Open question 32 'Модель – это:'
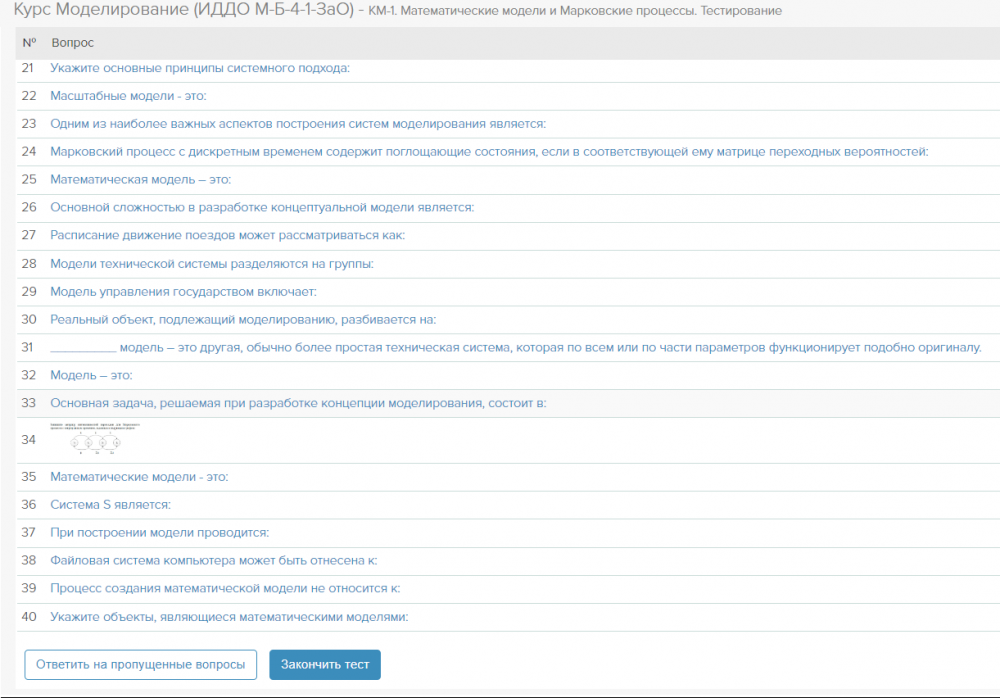Image resolution: width=1000 pixels, height=698 pixels. [x=91, y=375]
